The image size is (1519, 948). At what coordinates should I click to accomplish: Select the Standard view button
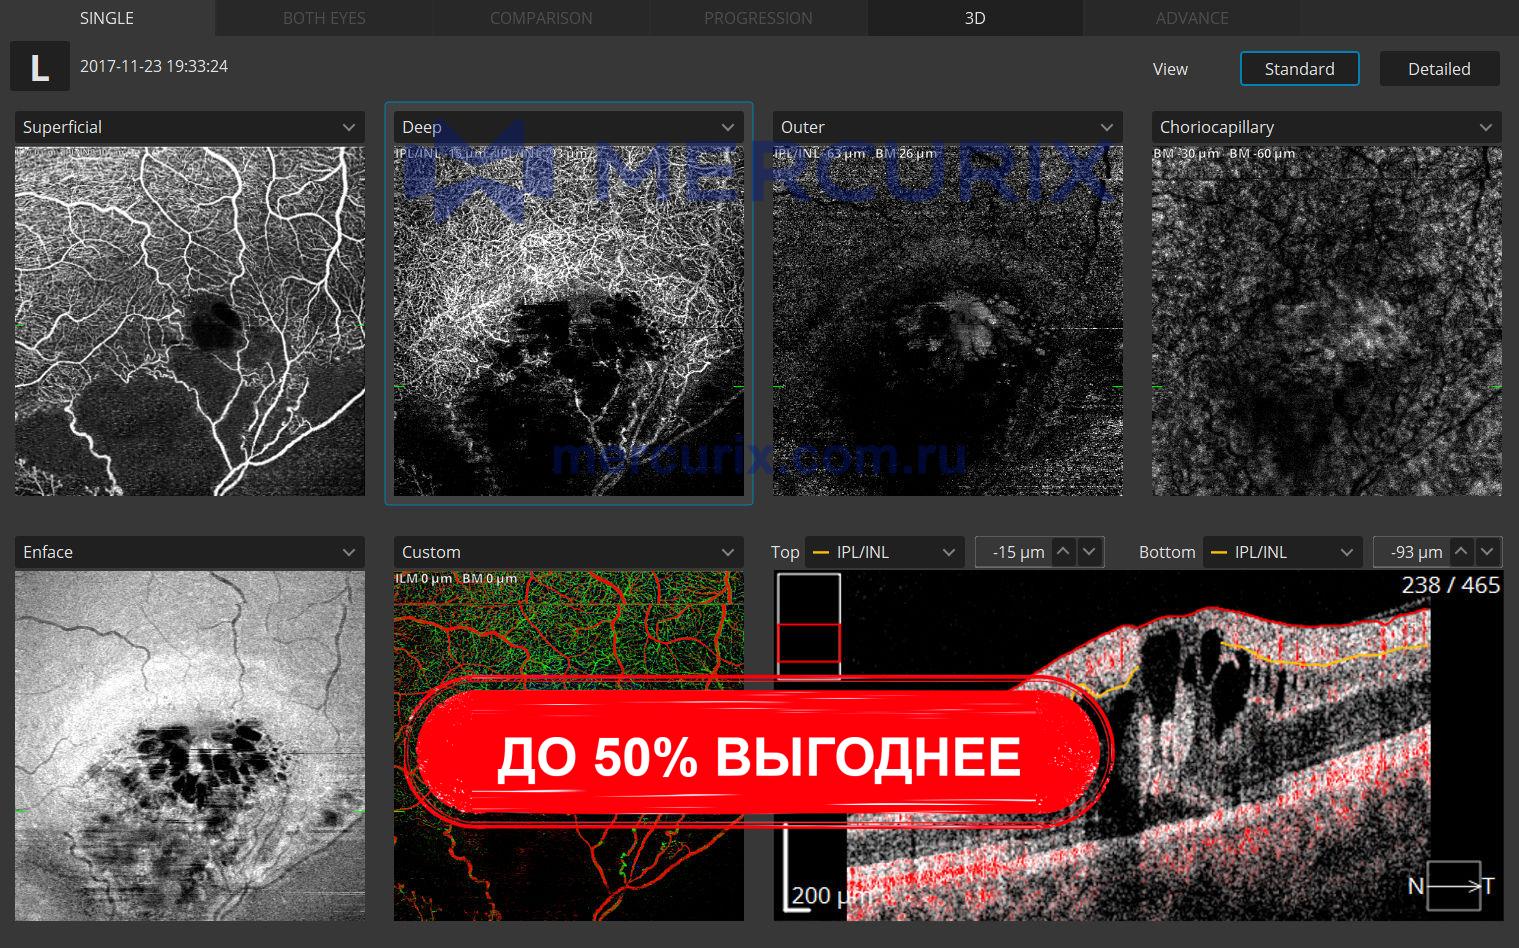coord(1300,69)
